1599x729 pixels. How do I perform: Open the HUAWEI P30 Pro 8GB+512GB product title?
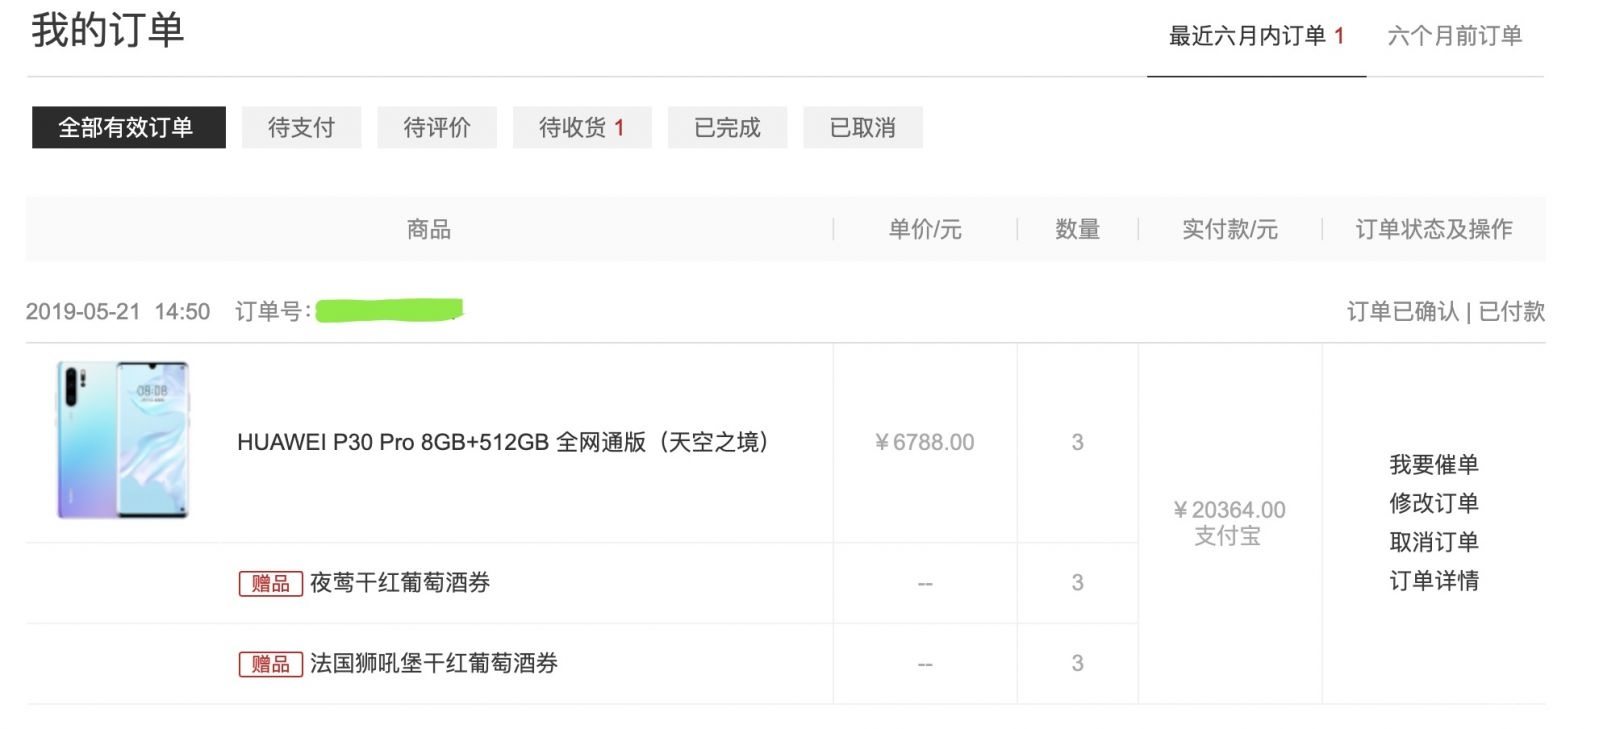coord(503,442)
